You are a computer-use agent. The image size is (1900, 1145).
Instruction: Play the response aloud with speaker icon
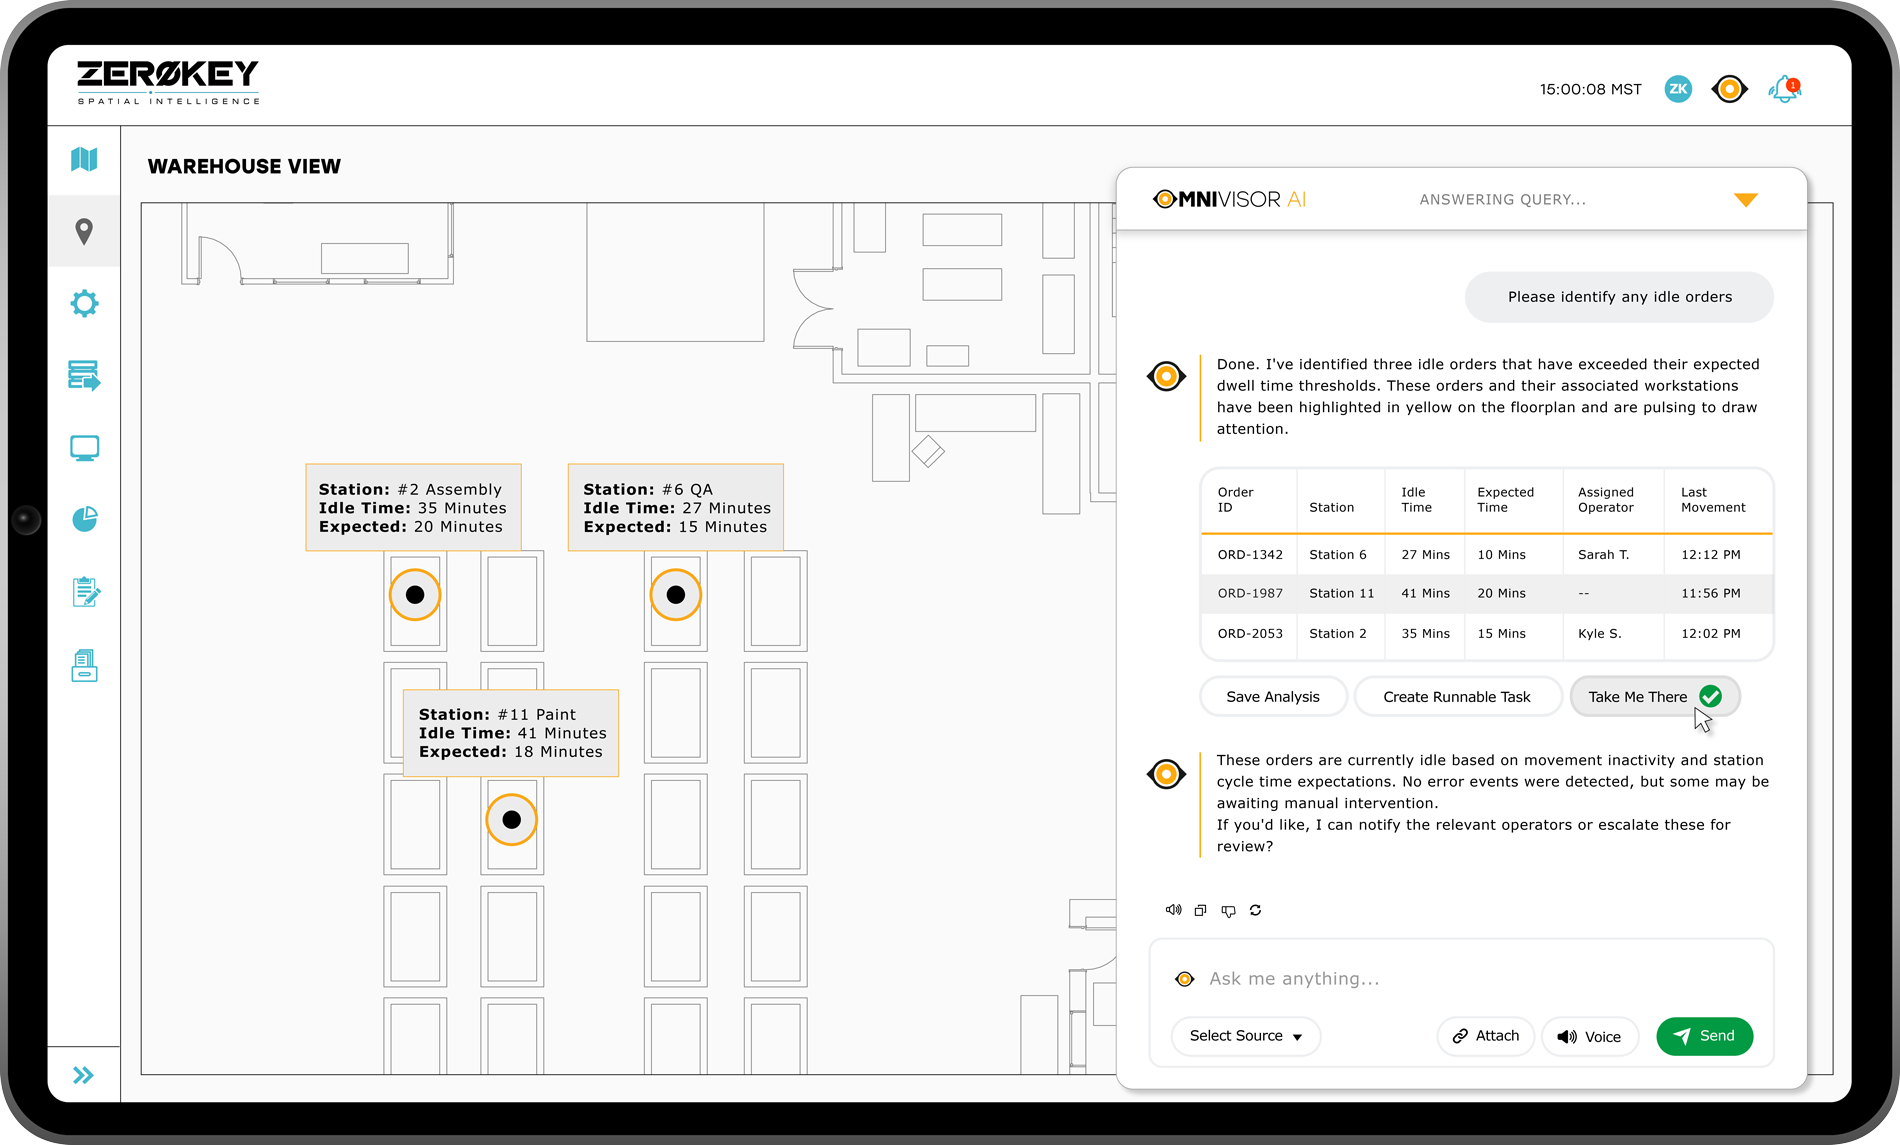(1173, 910)
